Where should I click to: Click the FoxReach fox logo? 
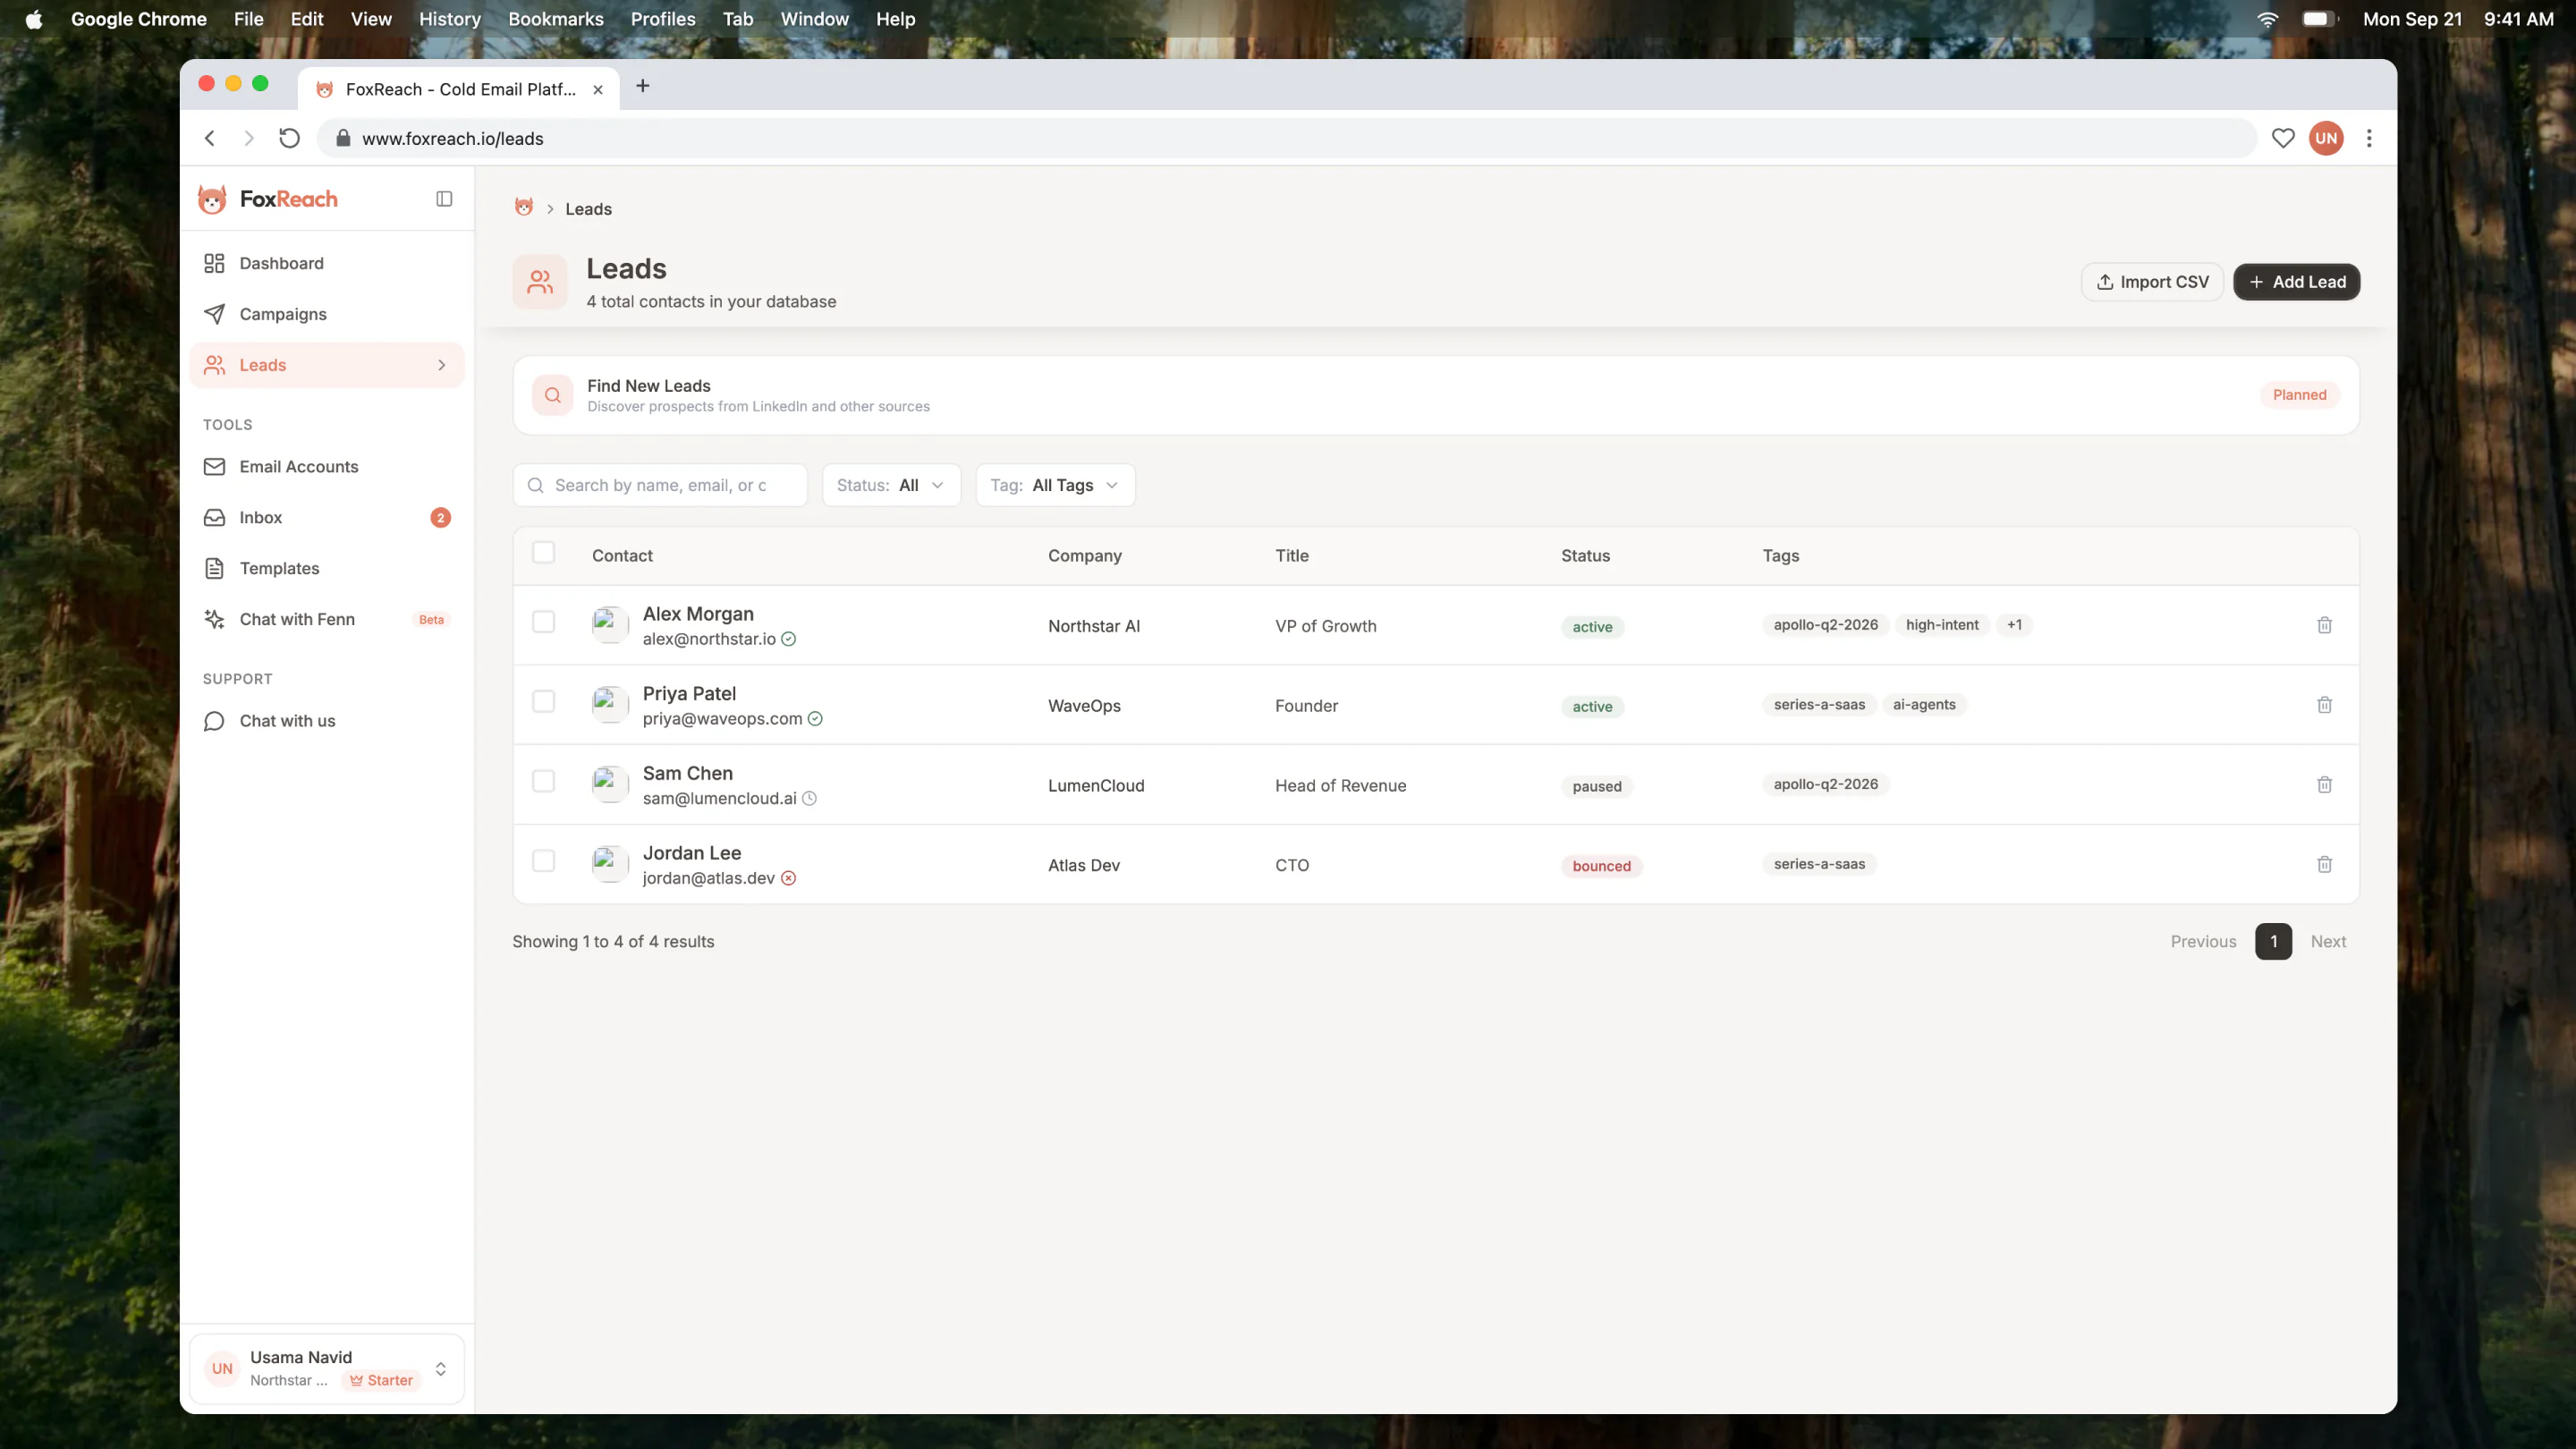[x=212, y=199]
